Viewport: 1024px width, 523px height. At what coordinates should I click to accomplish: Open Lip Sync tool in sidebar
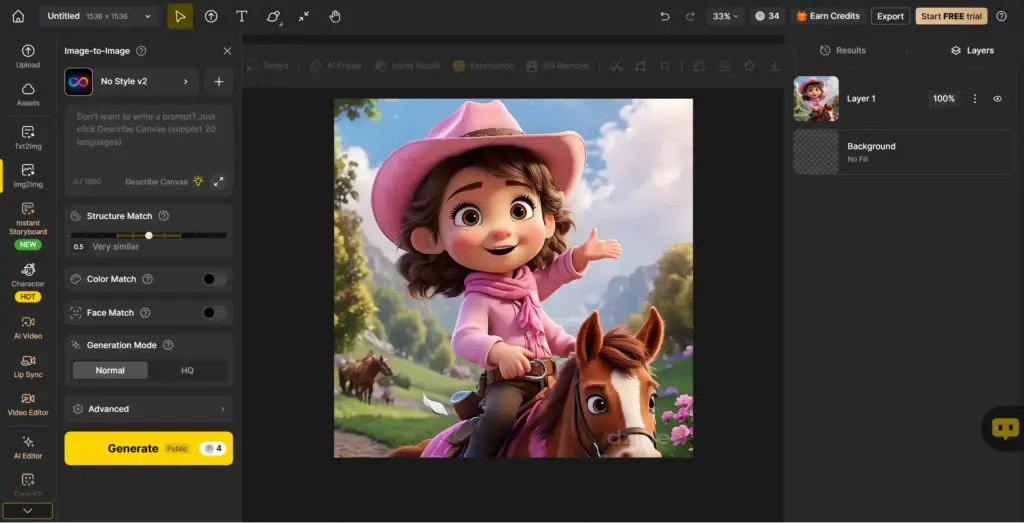pos(28,366)
